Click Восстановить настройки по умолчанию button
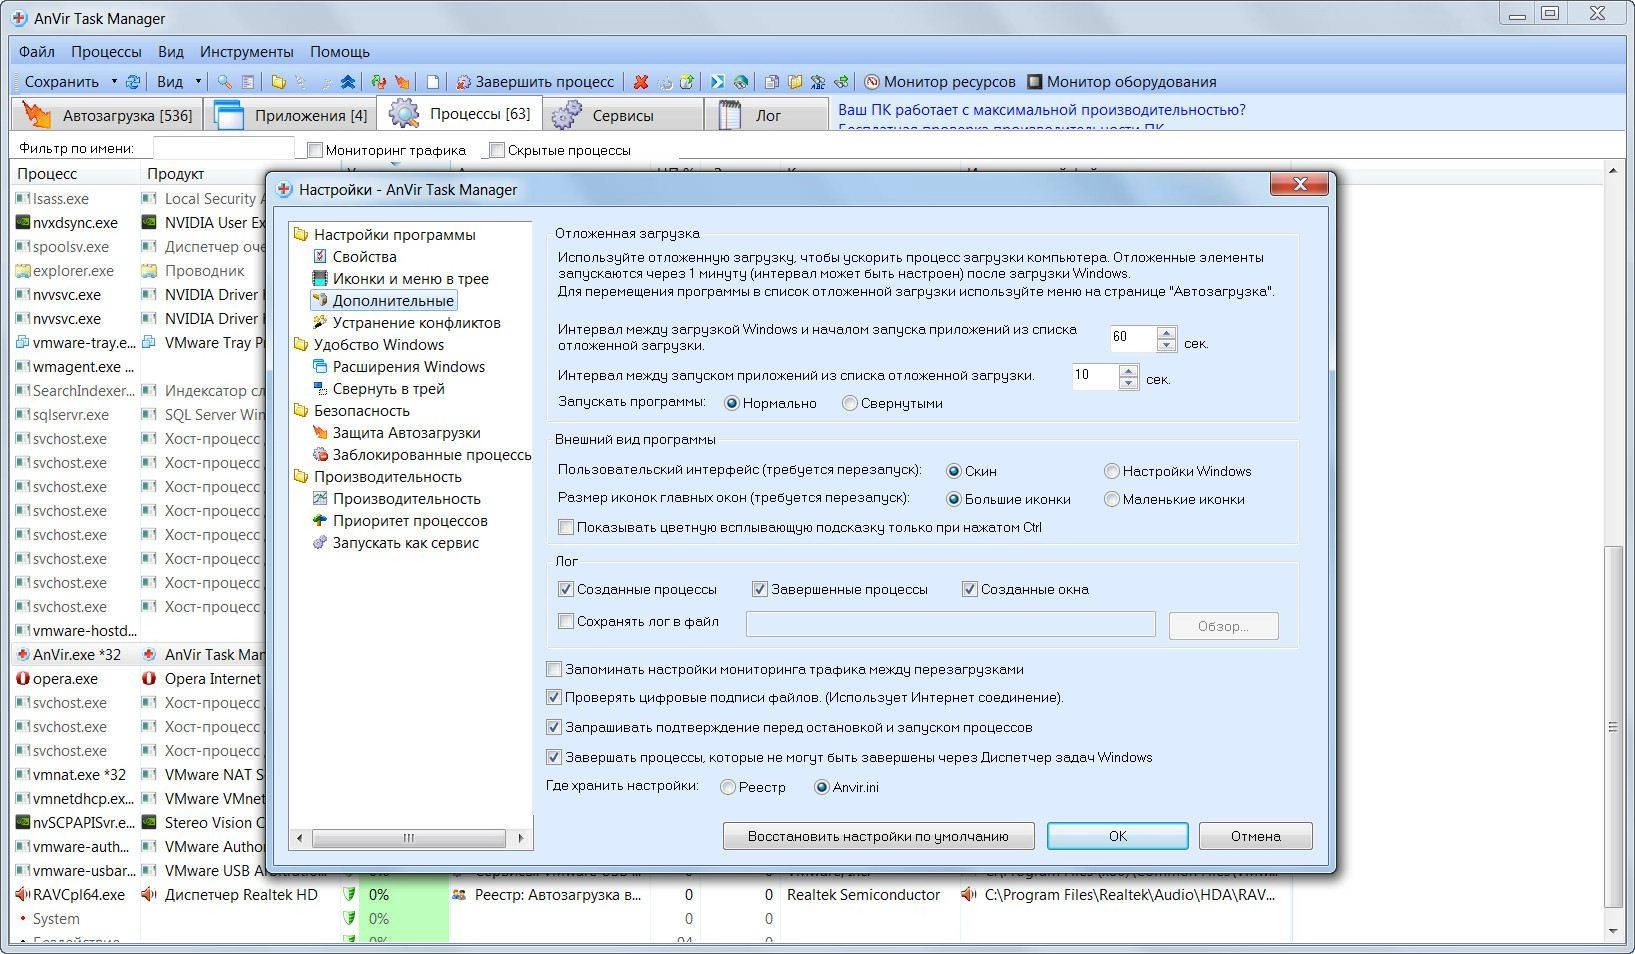1635x954 pixels. coord(878,836)
